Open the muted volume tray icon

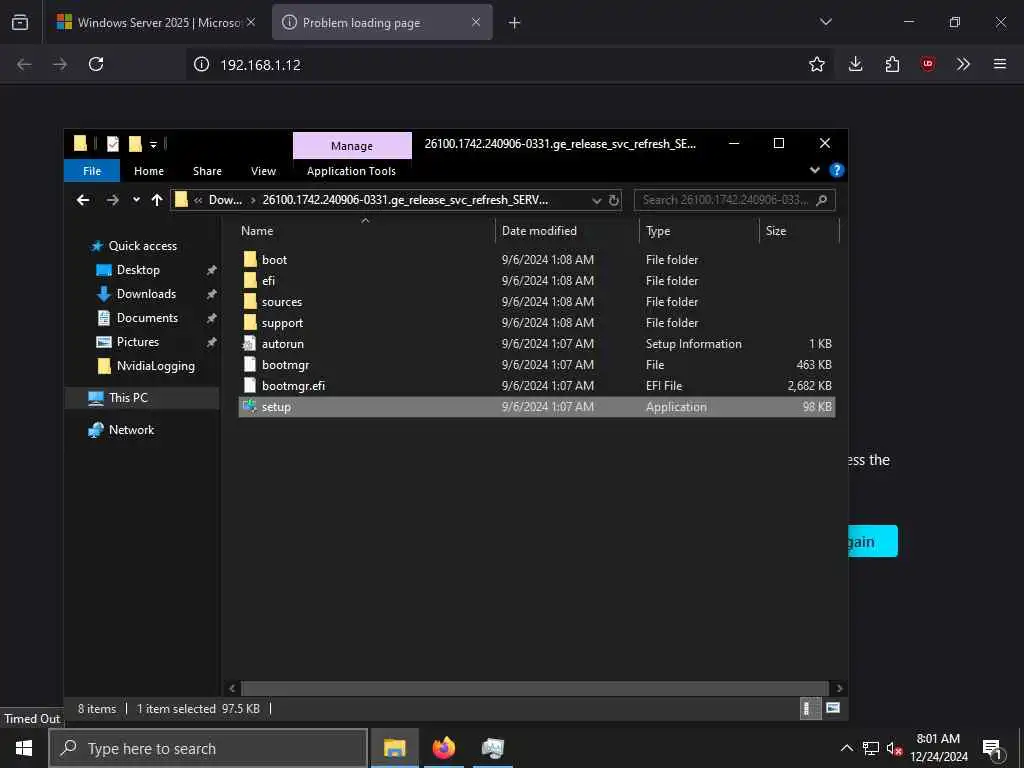coord(894,748)
